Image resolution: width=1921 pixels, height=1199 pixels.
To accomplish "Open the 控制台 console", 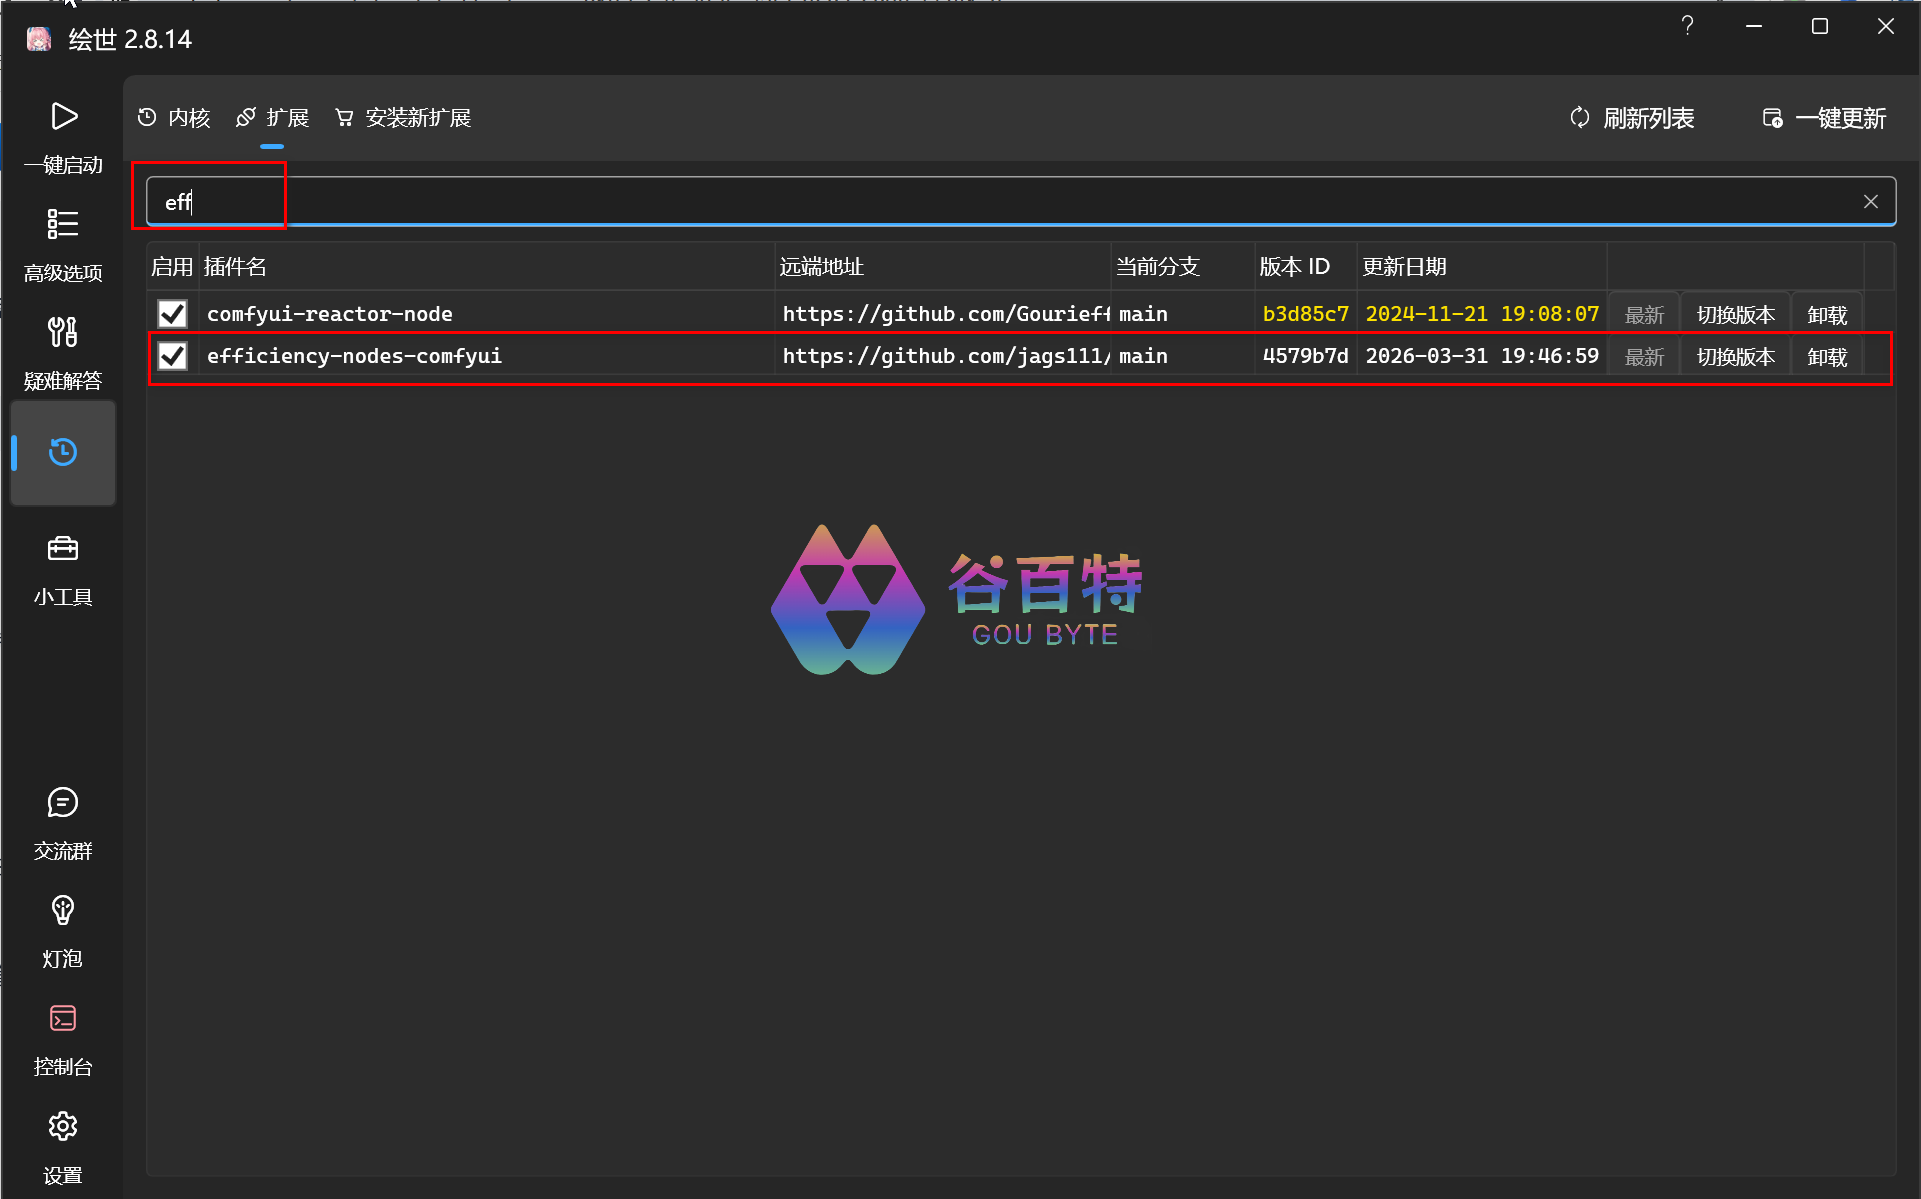I will 63,1019.
